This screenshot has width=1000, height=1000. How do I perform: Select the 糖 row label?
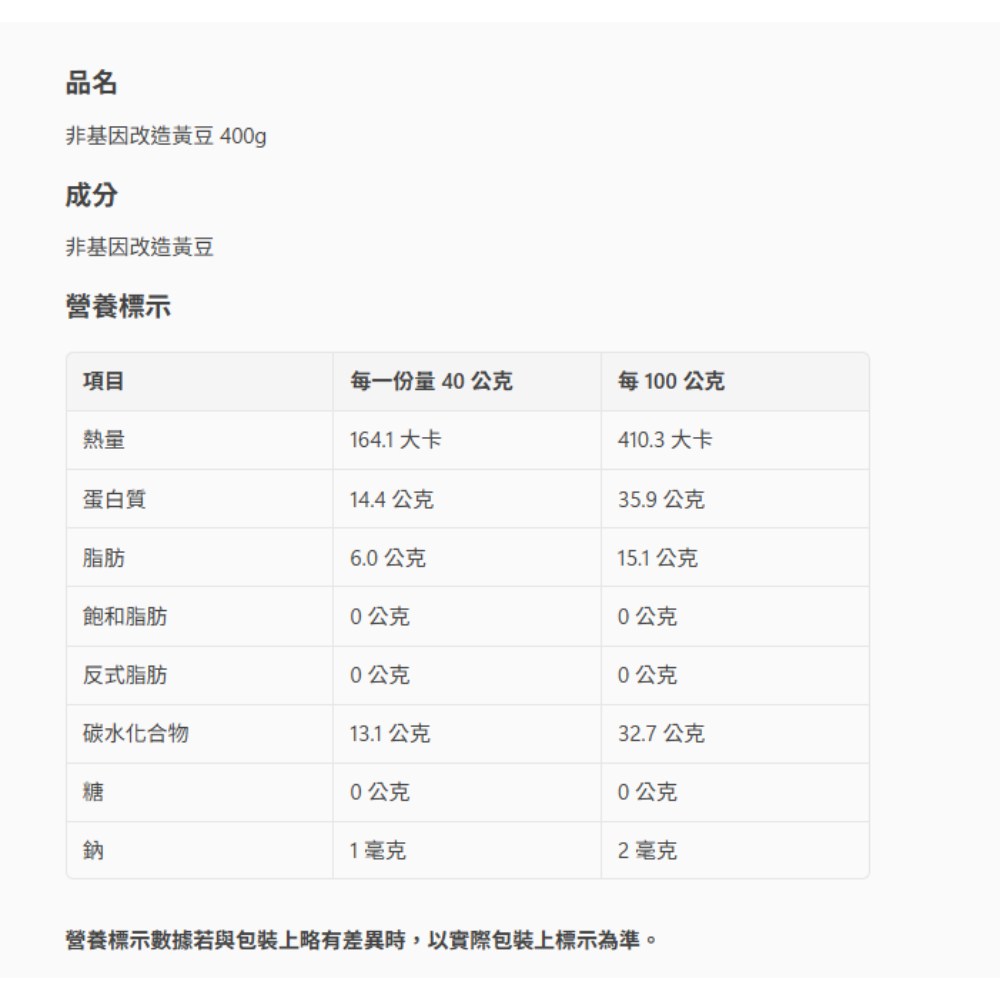pyautogui.click(x=93, y=792)
